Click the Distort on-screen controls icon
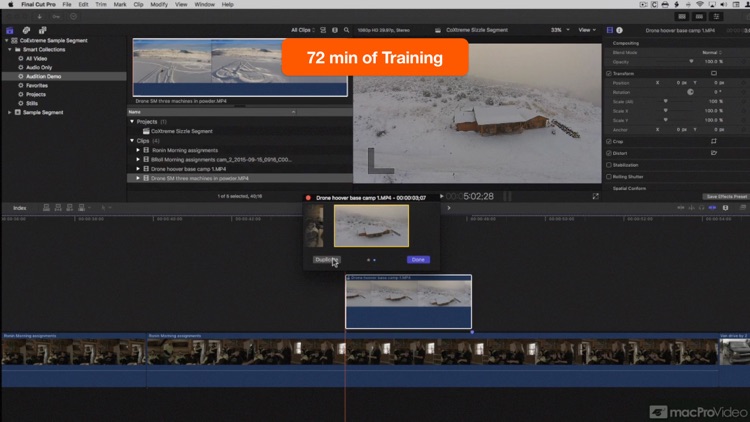Viewport: 750px width, 422px height. click(714, 153)
